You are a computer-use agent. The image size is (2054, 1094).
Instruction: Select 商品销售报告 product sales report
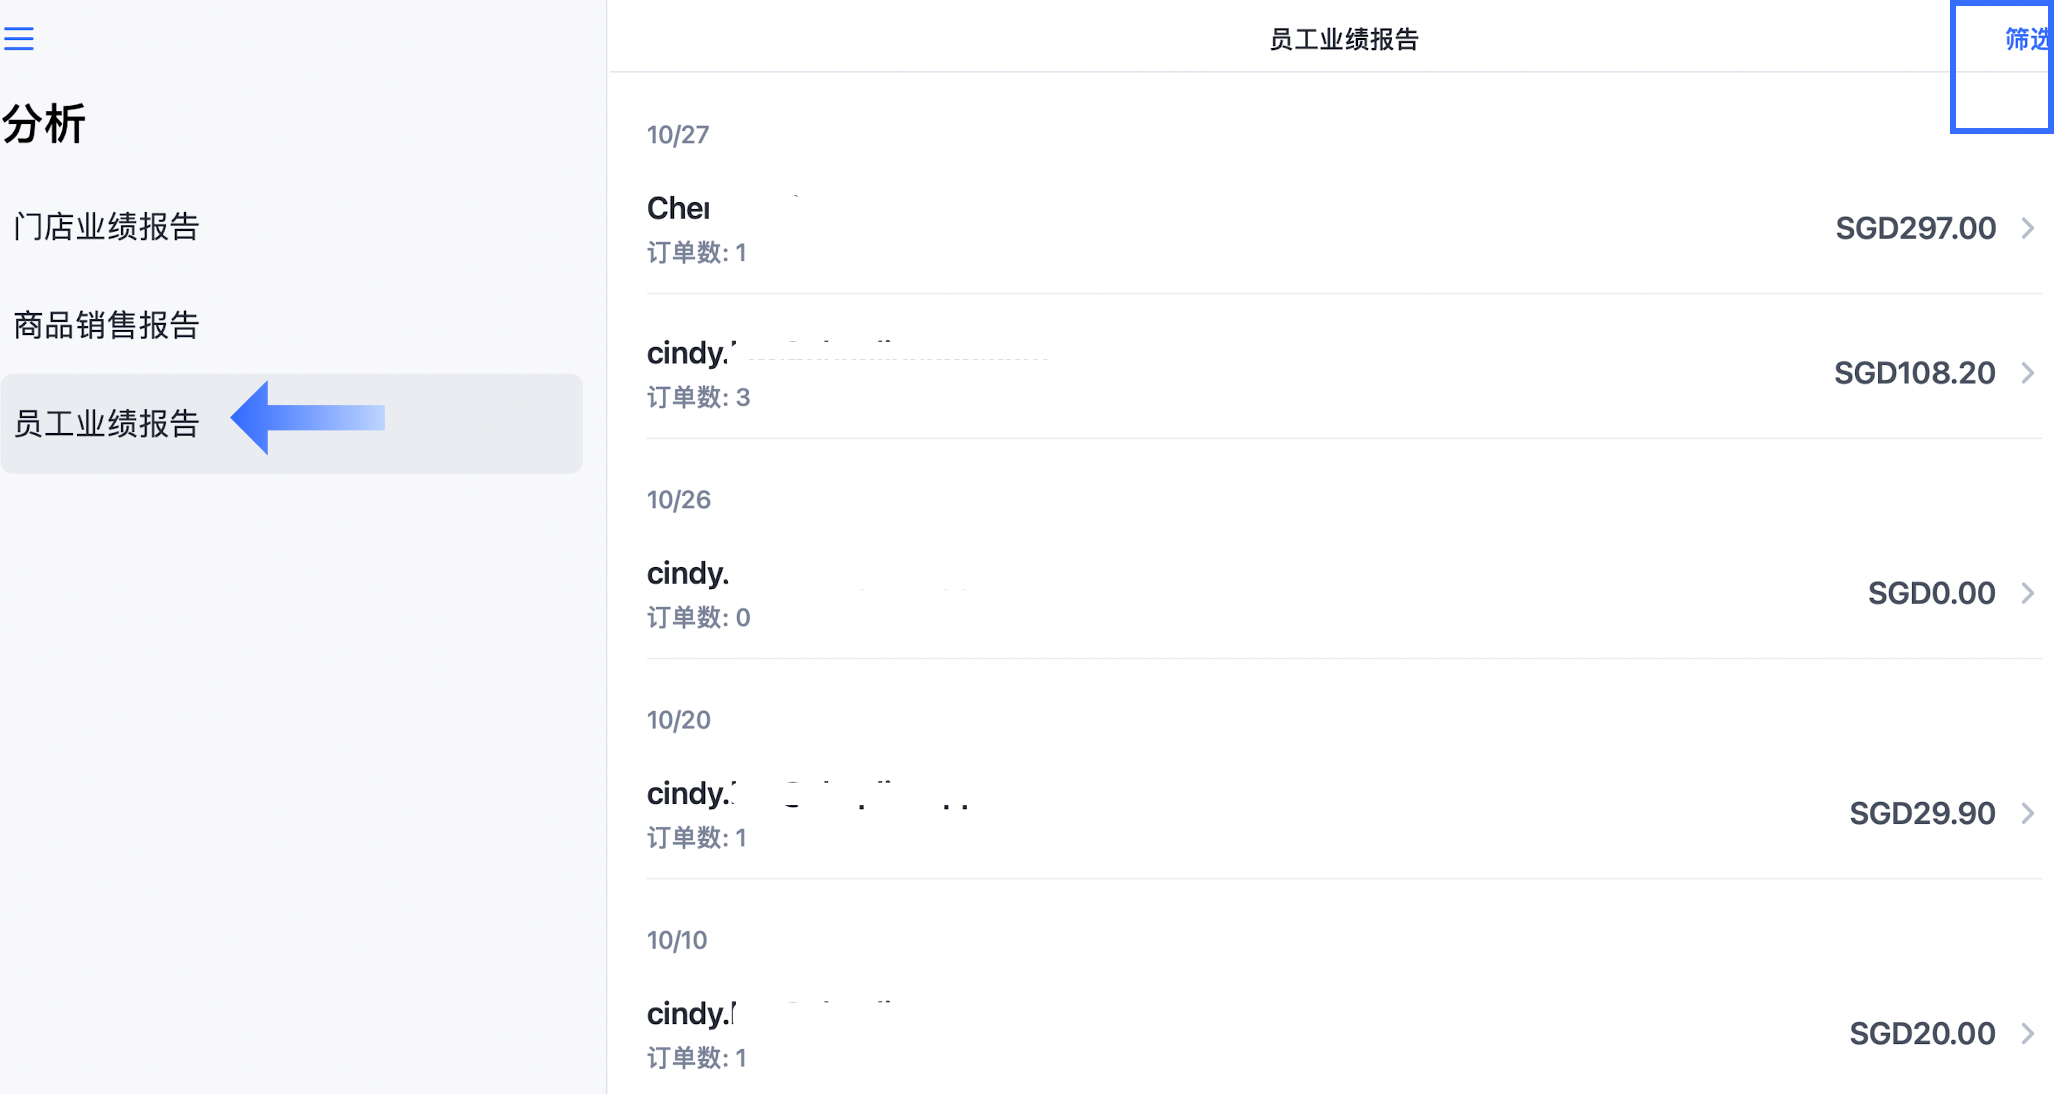pyautogui.click(x=107, y=325)
